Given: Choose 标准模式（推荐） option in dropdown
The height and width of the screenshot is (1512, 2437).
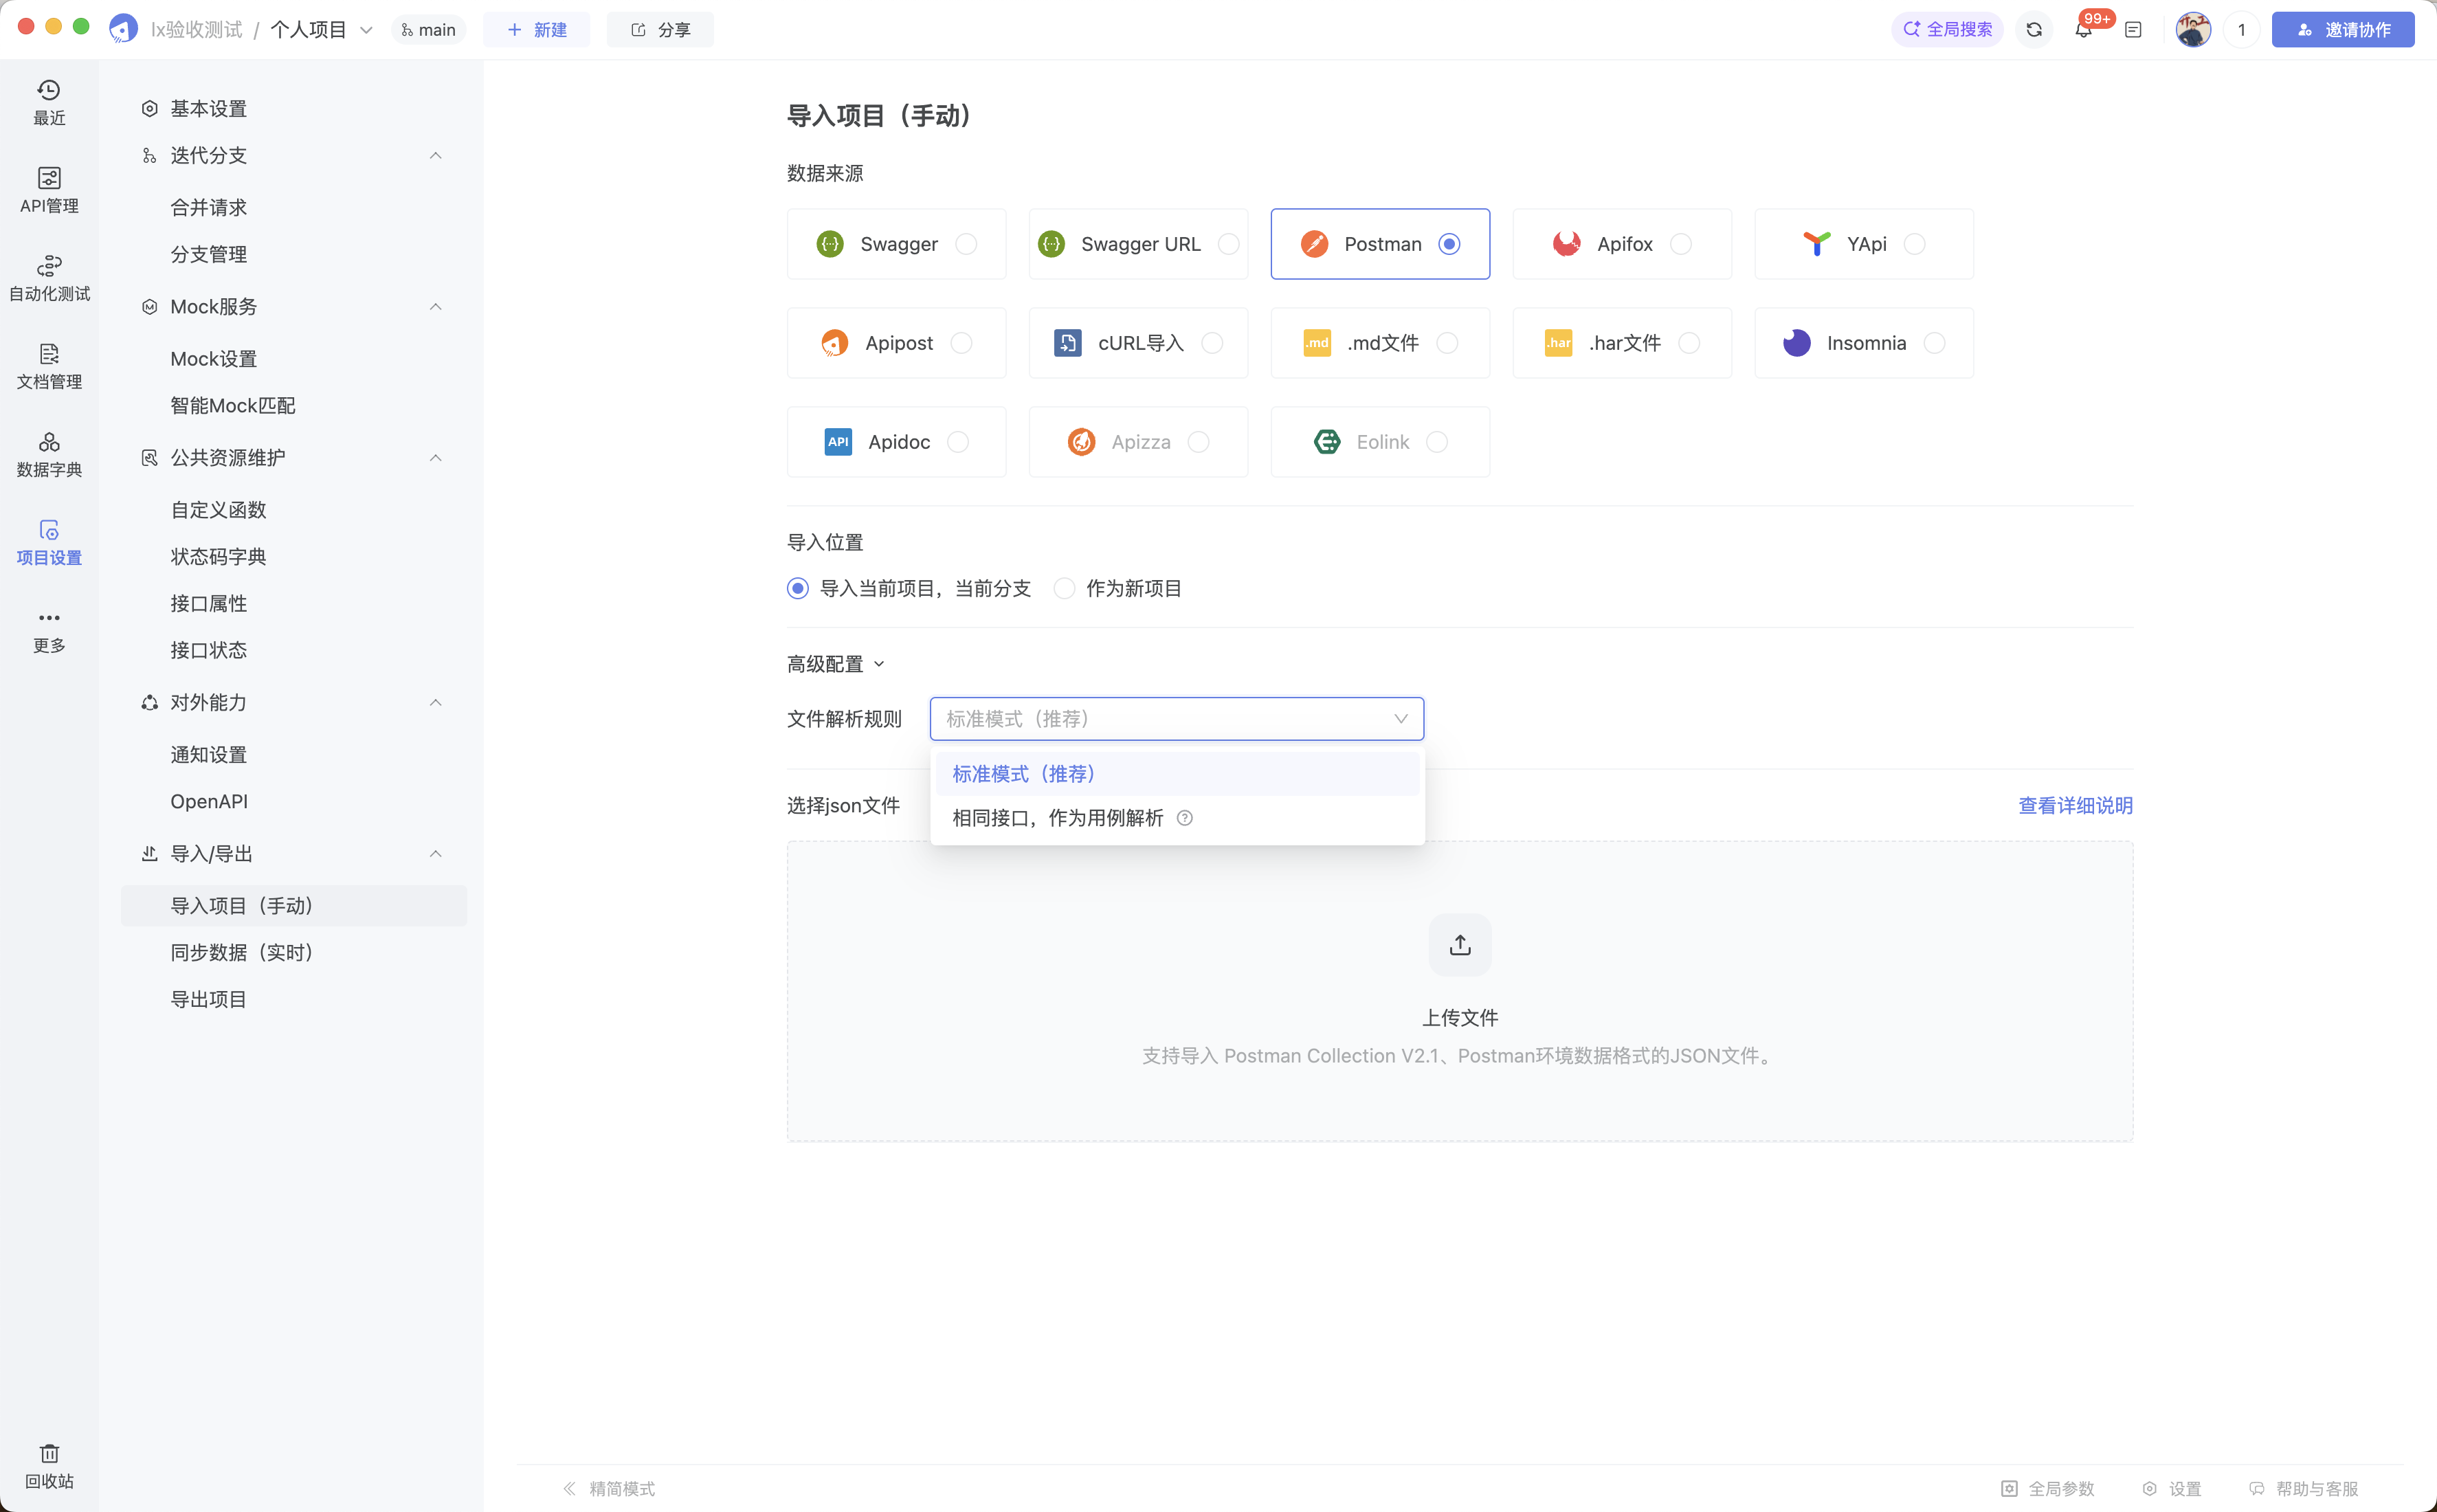Looking at the screenshot, I should 1177,774.
